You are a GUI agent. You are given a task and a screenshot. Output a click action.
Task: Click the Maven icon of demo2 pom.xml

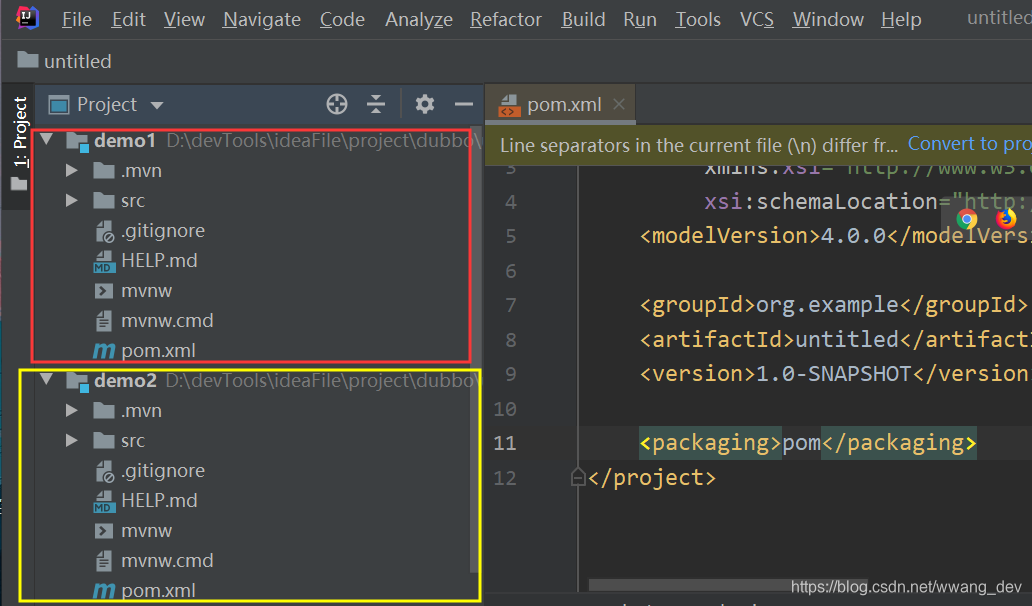[x=103, y=591]
